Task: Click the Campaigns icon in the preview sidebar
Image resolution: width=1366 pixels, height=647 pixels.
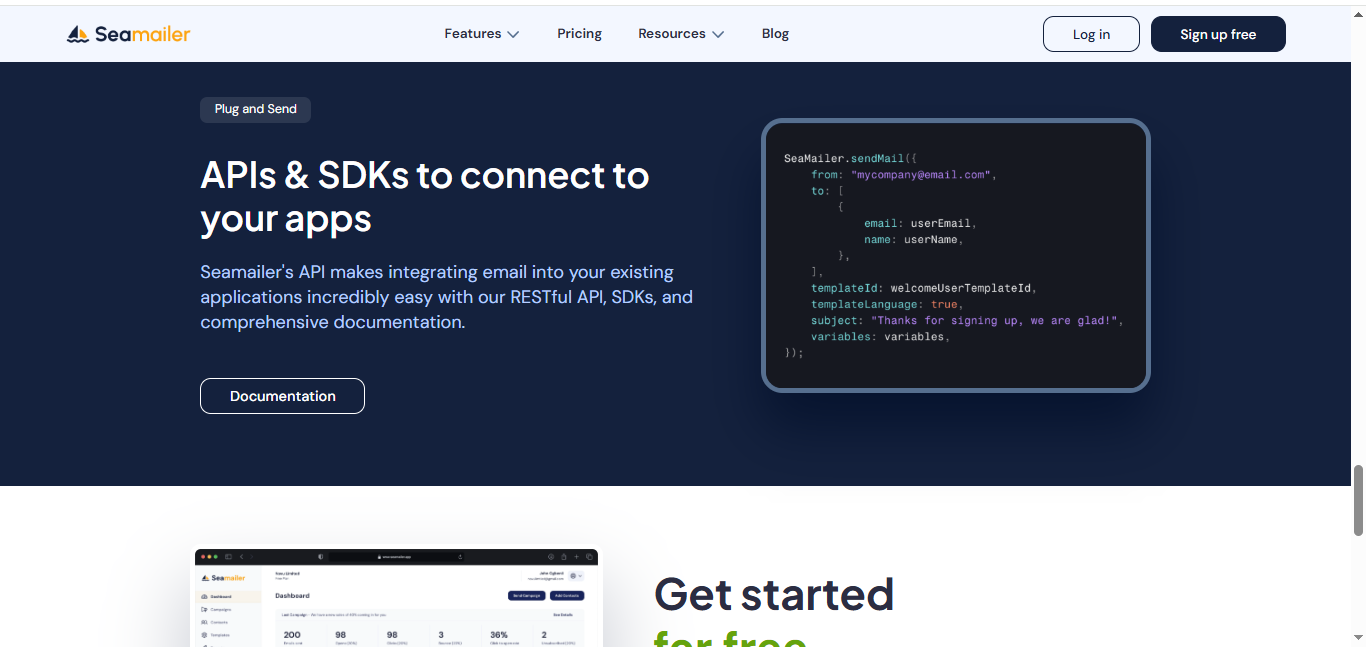Action: [204, 609]
